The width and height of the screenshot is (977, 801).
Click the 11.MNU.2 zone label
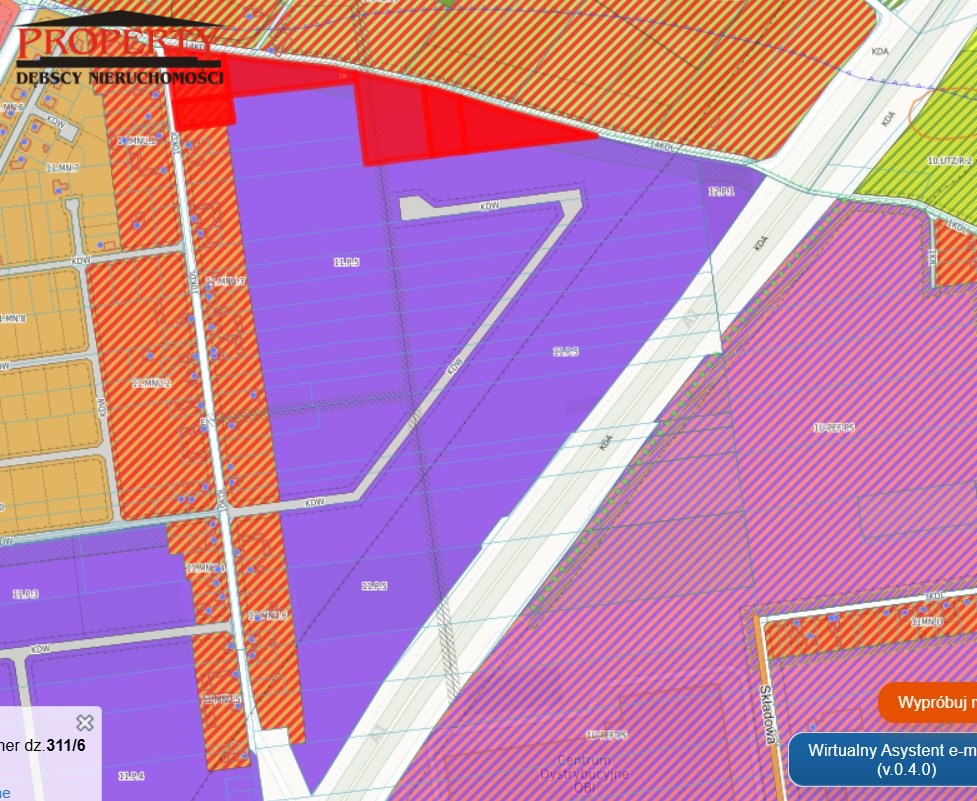pos(151,383)
